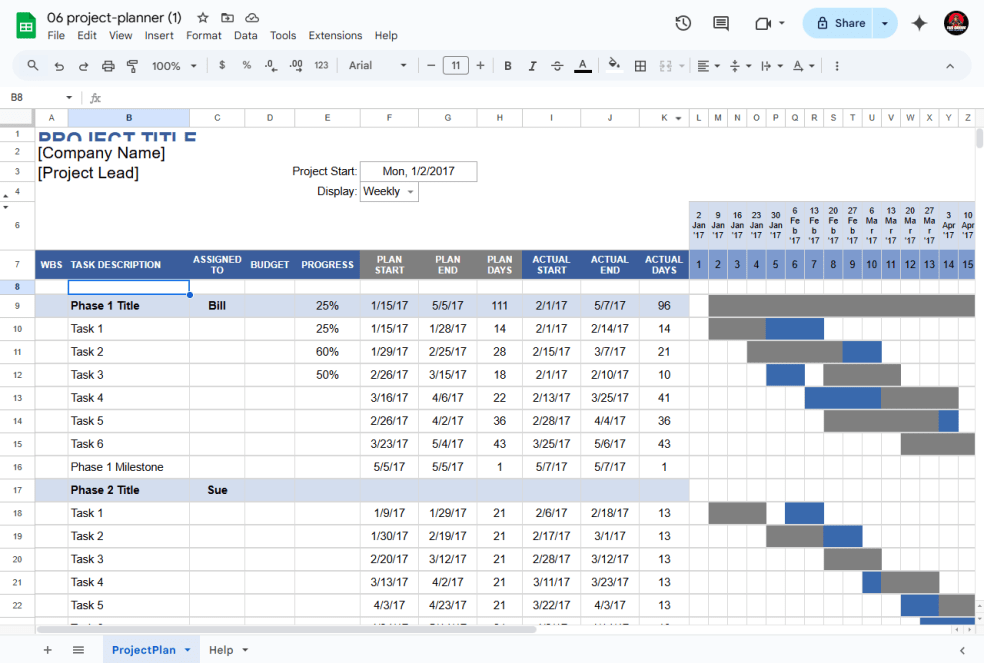Image resolution: width=984 pixels, height=663 pixels.
Task: Switch to the Help sheet tab
Action: [220, 649]
